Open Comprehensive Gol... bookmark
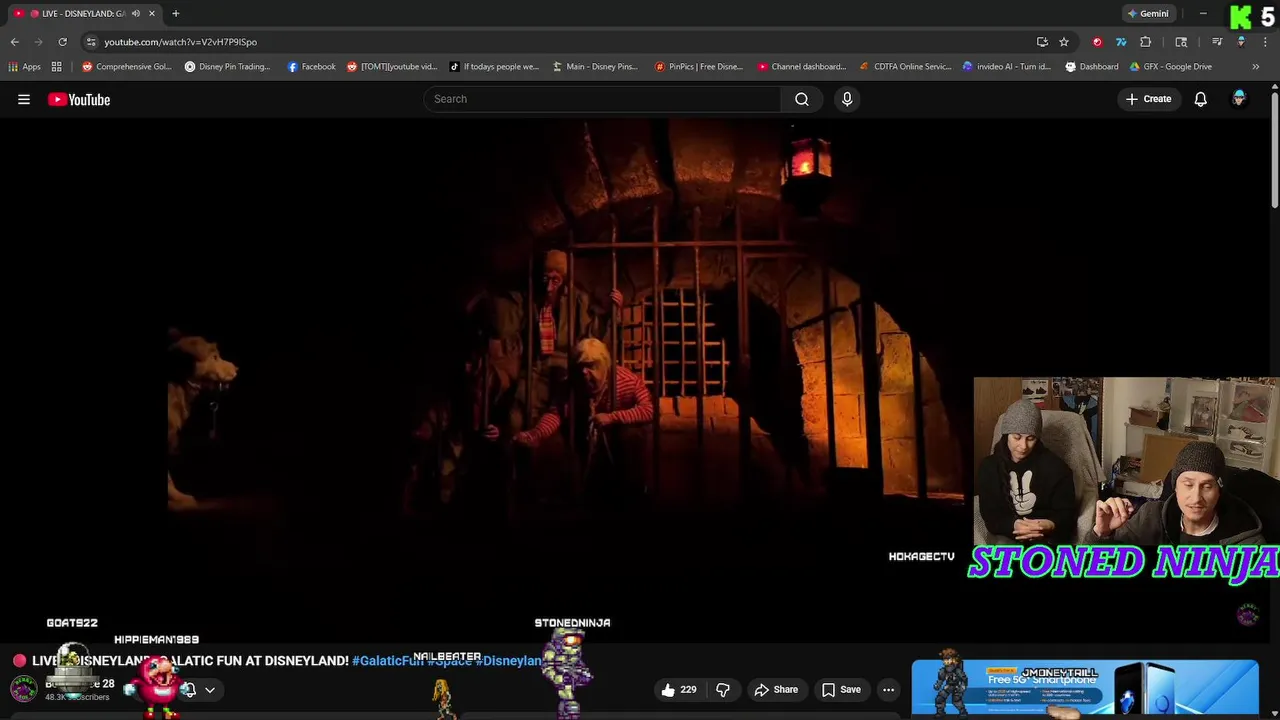Image resolution: width=1280 pixels, height=720 pixels. click(127, 67)
